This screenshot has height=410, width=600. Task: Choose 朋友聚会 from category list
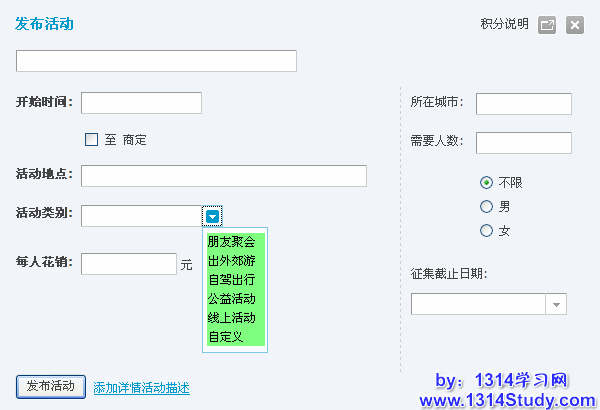(x=231, y=242)
